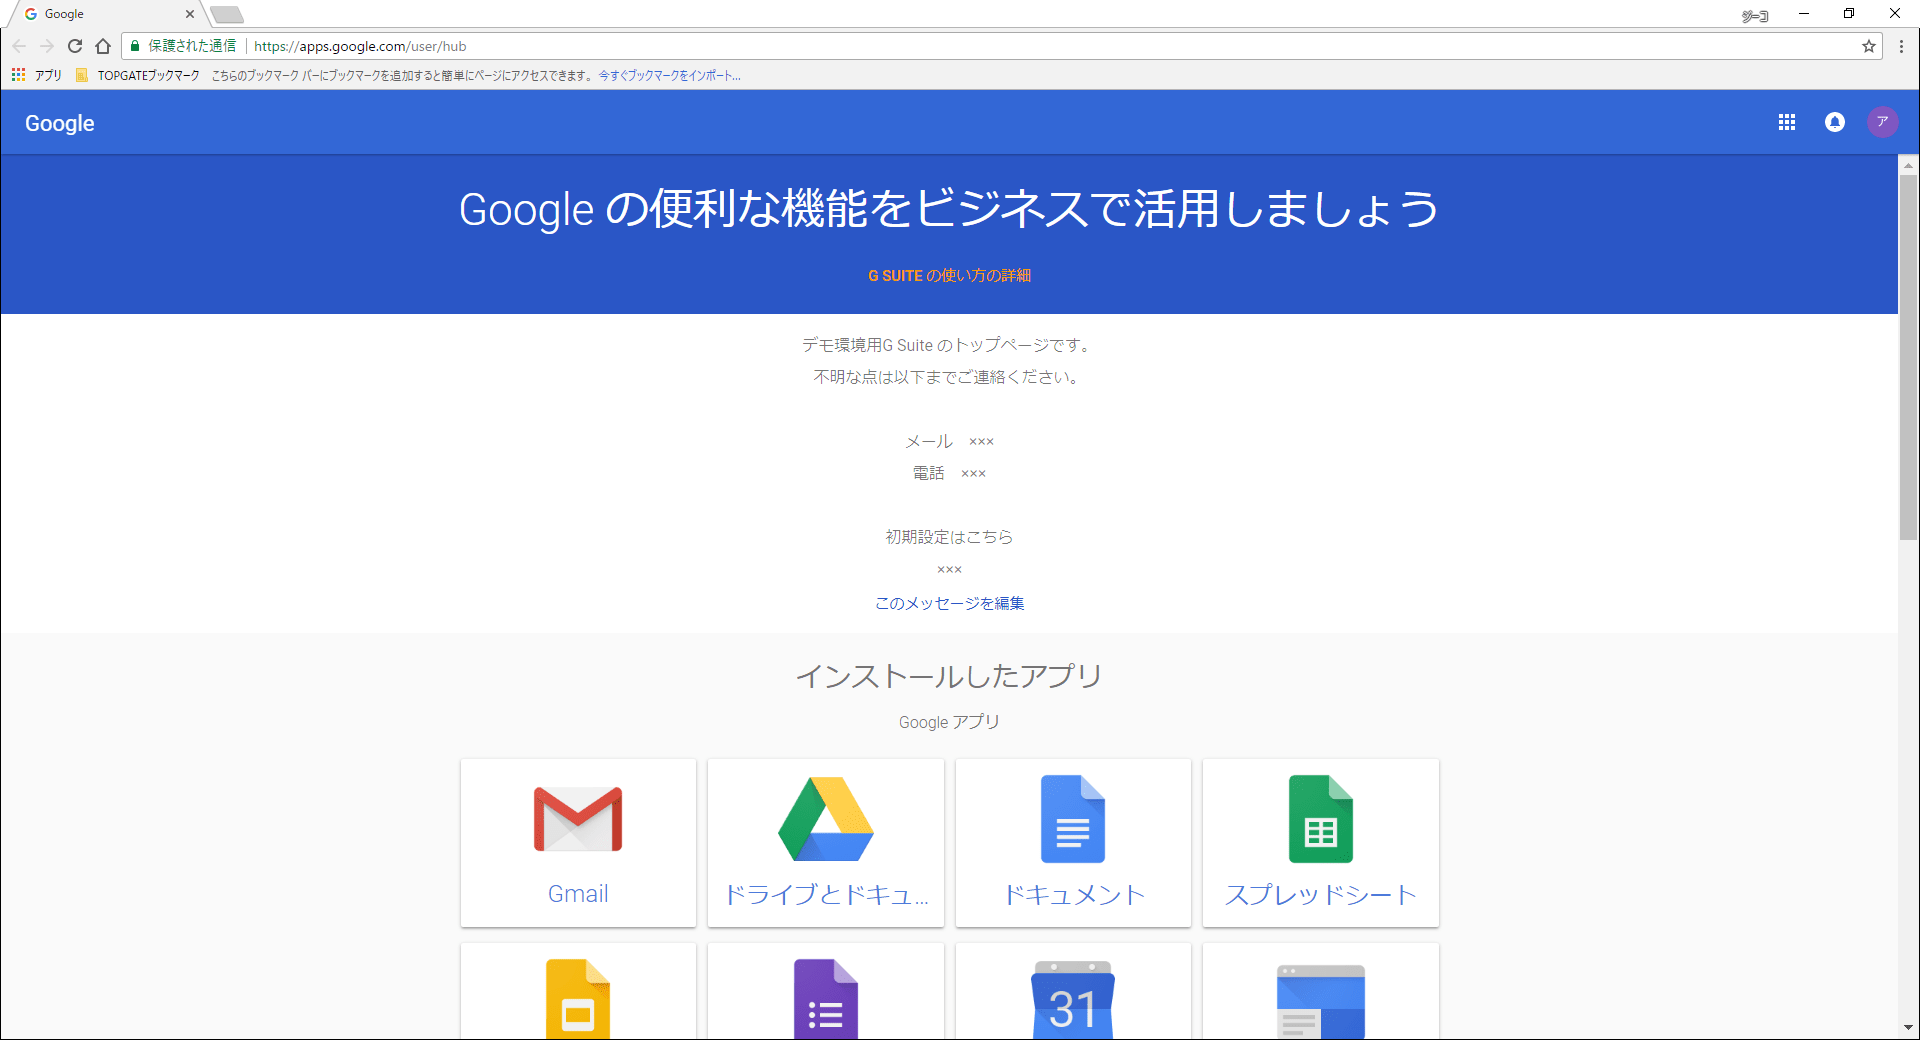Open the purple Forms app icon
The height and width of the screenshot is (1040, 1920).
826,999
